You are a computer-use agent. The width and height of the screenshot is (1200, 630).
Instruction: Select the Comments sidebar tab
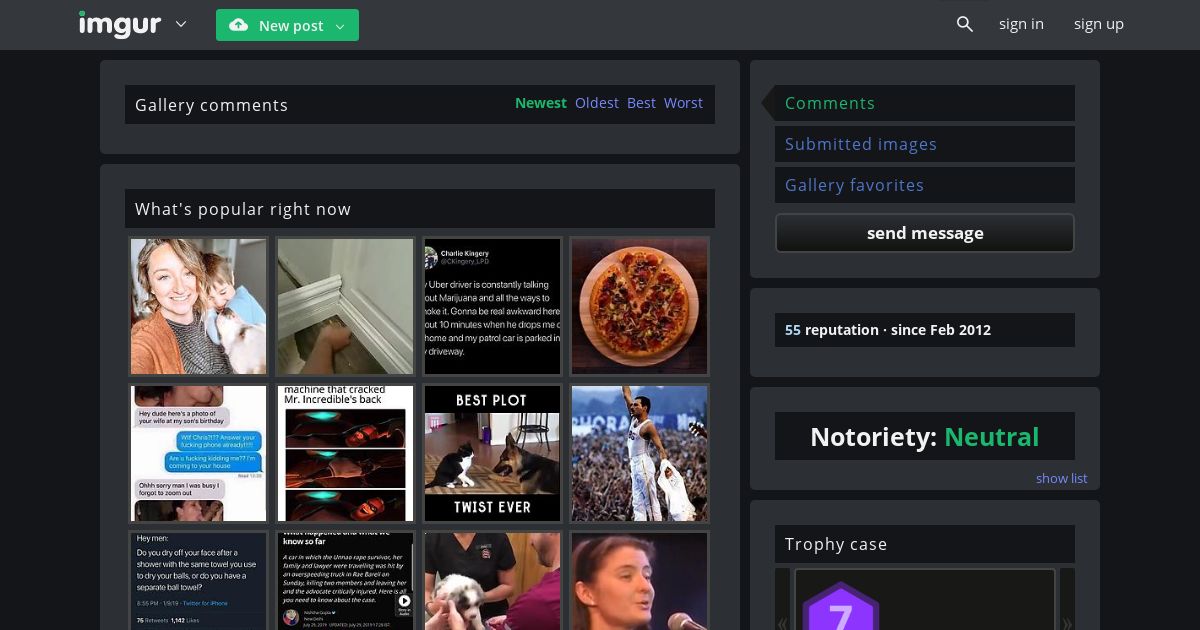click(925, 103)
